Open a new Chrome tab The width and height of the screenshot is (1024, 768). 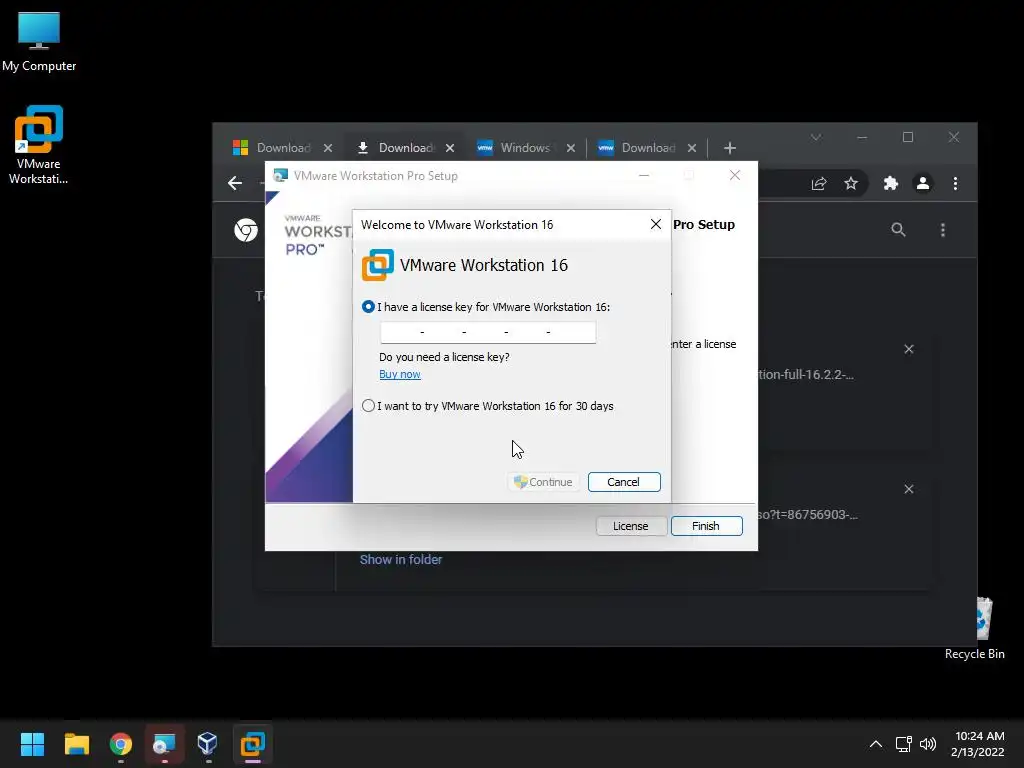730,148
